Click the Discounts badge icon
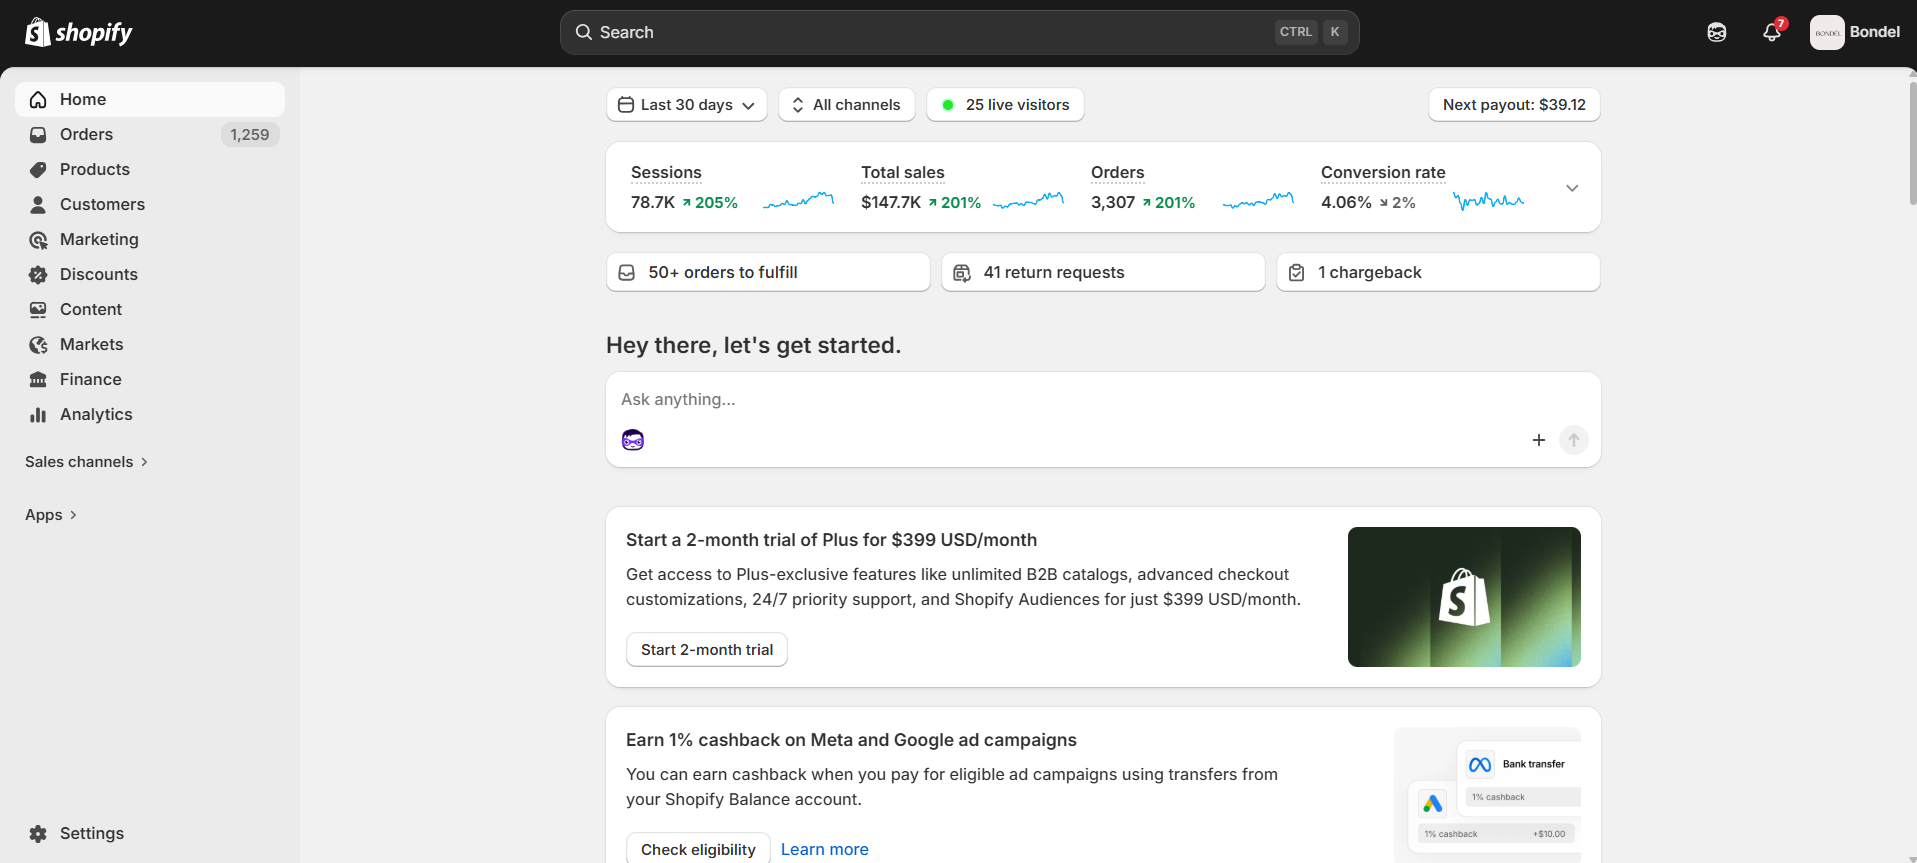 (x=38, y=275)
